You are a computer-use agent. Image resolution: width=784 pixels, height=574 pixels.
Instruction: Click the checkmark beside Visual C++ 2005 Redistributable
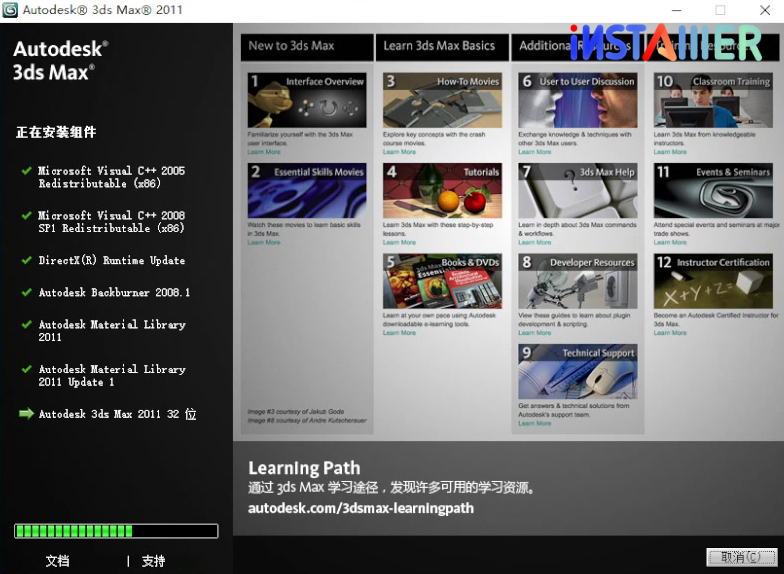[26, 170]
